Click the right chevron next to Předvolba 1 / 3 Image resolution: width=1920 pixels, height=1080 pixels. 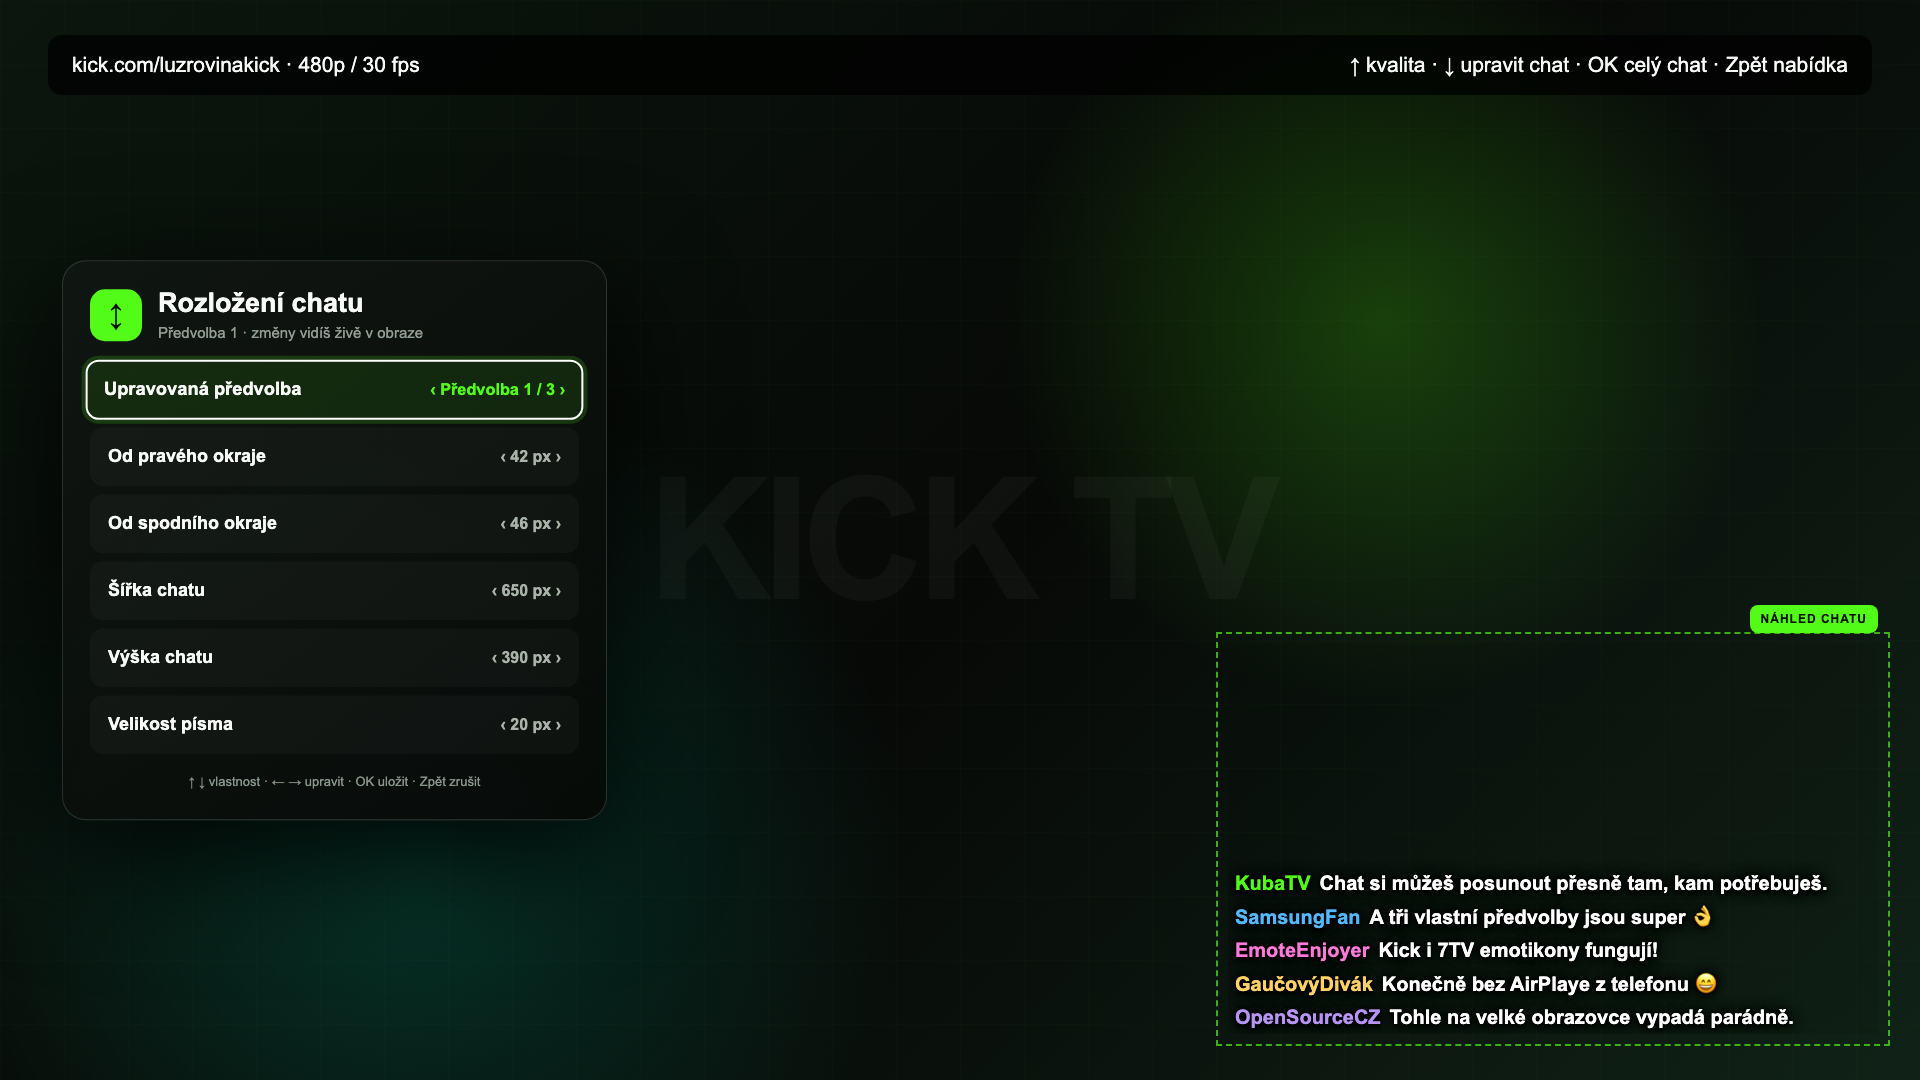tap(562, 390)
